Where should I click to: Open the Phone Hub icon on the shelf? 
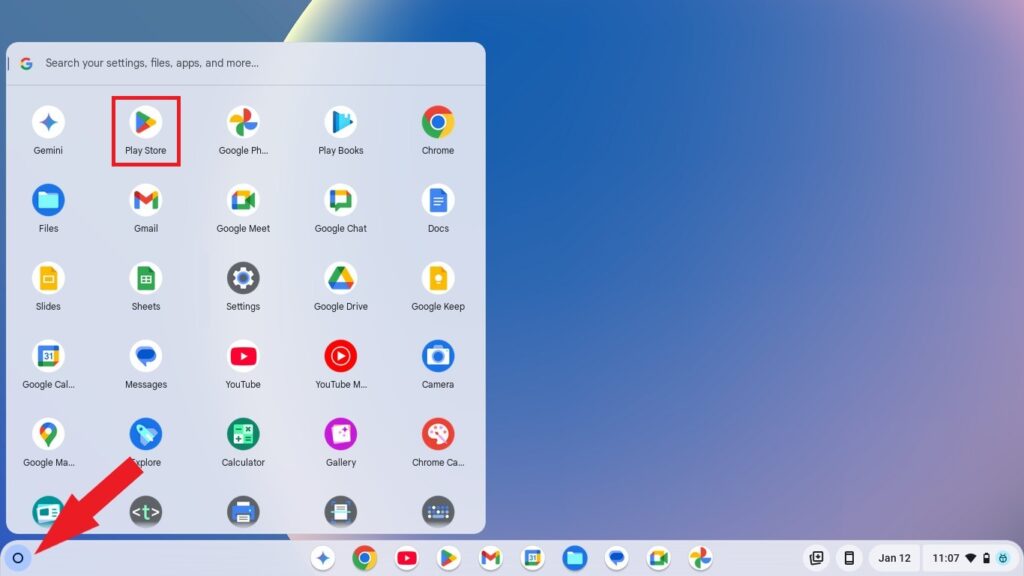[x=849, y=558]
